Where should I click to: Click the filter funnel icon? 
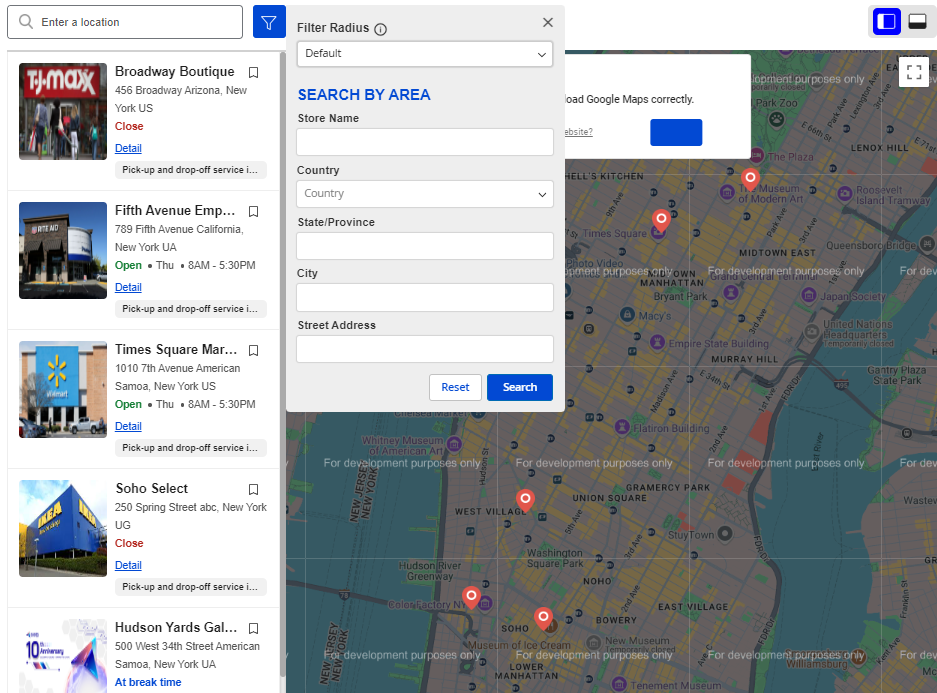tap(268, 22)
